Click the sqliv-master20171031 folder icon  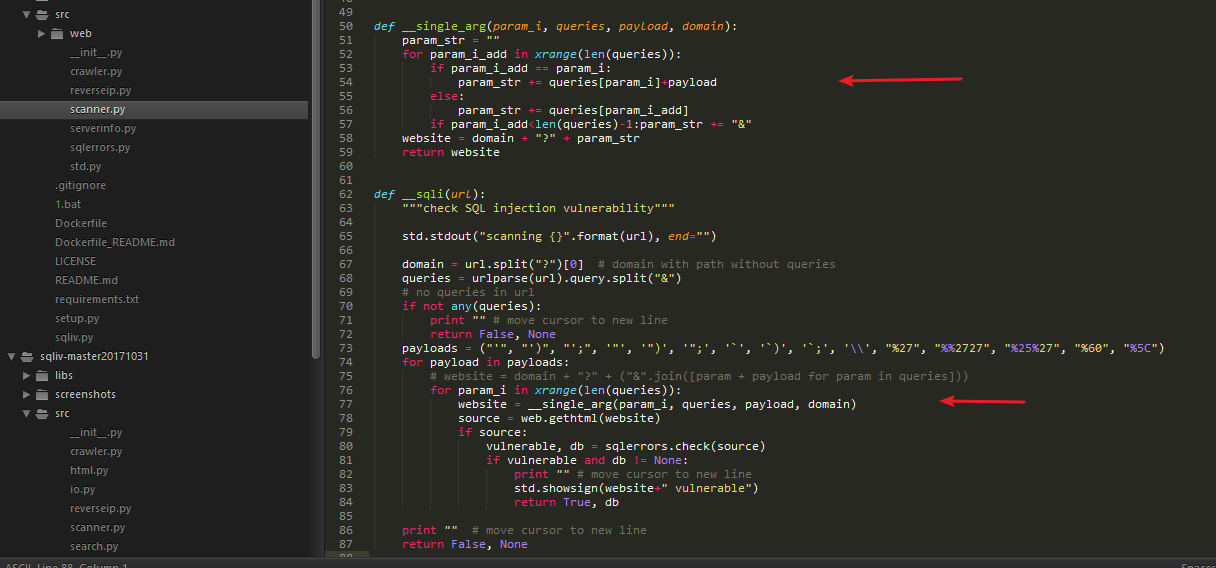(26, 356)
